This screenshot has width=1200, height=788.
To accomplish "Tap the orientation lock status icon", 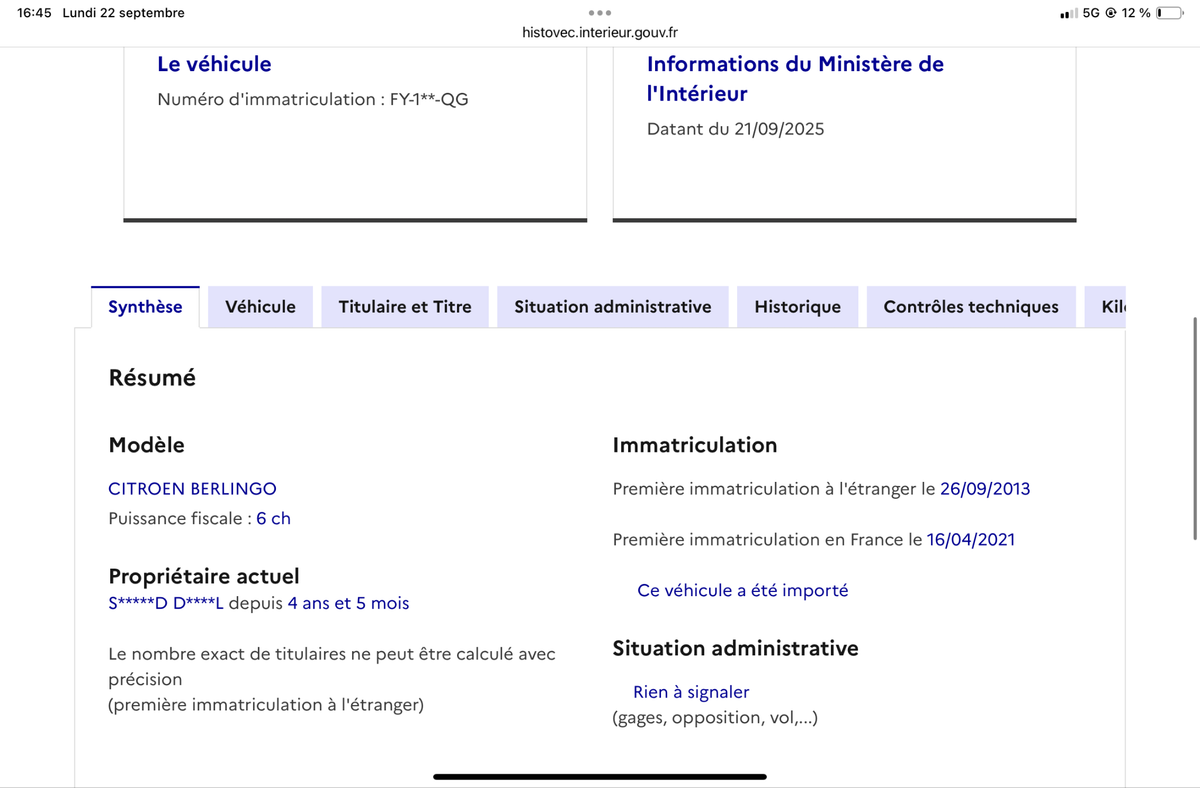I will click(1111, 13).
